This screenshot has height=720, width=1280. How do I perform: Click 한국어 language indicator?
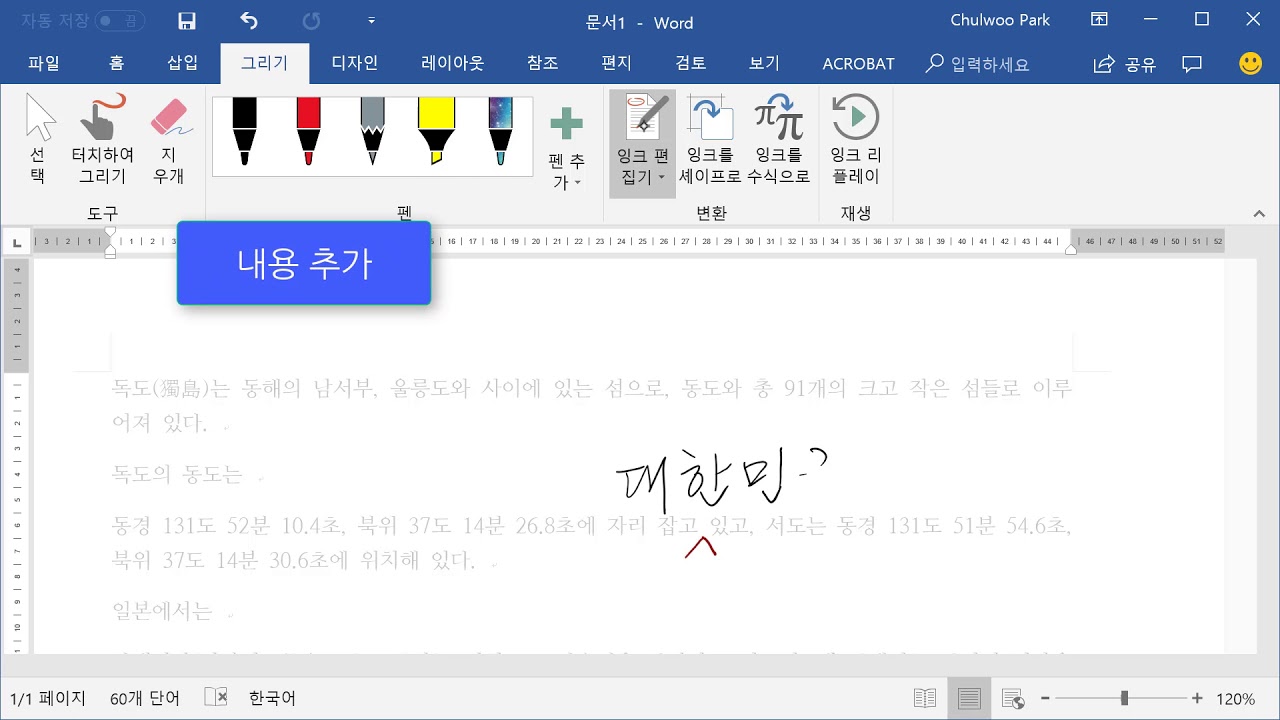[x=272, y=698]
